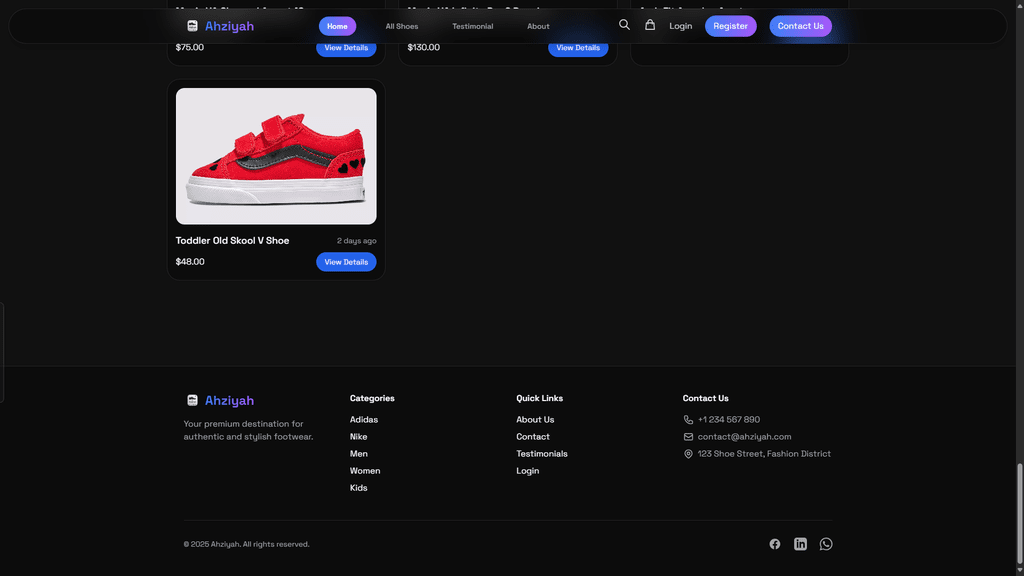Click the page vertical scrollbar thumb
1024x576 pixels.
[1019, 513]
